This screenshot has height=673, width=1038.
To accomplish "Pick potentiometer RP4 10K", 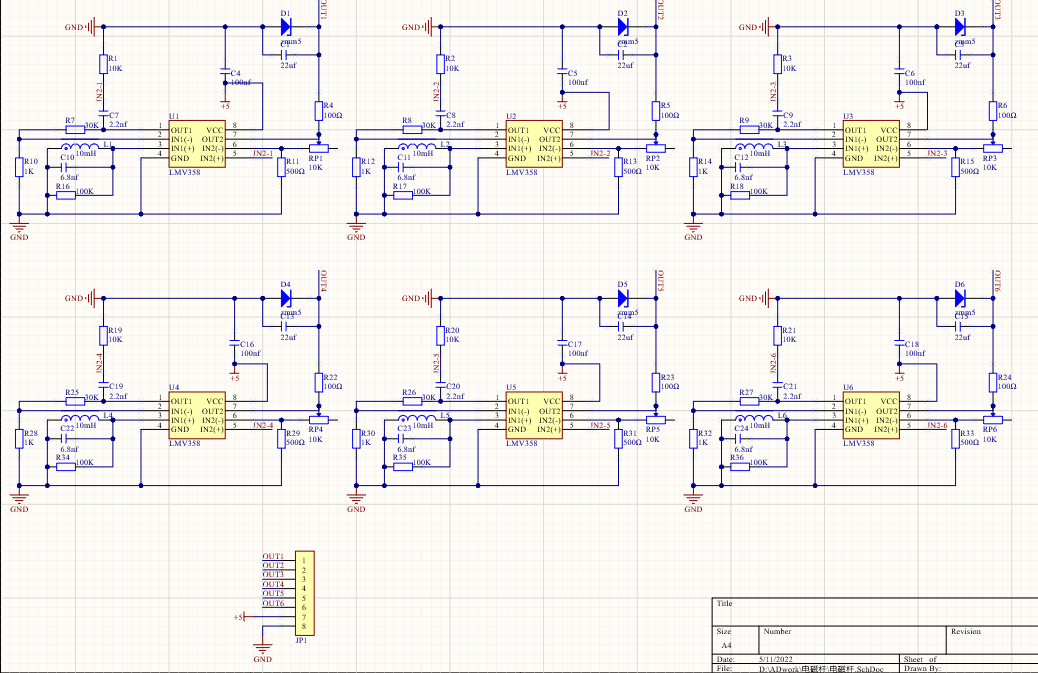I will pos(319,419).
